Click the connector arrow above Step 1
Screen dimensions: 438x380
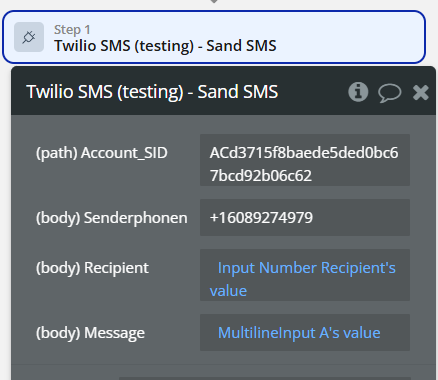214,2
